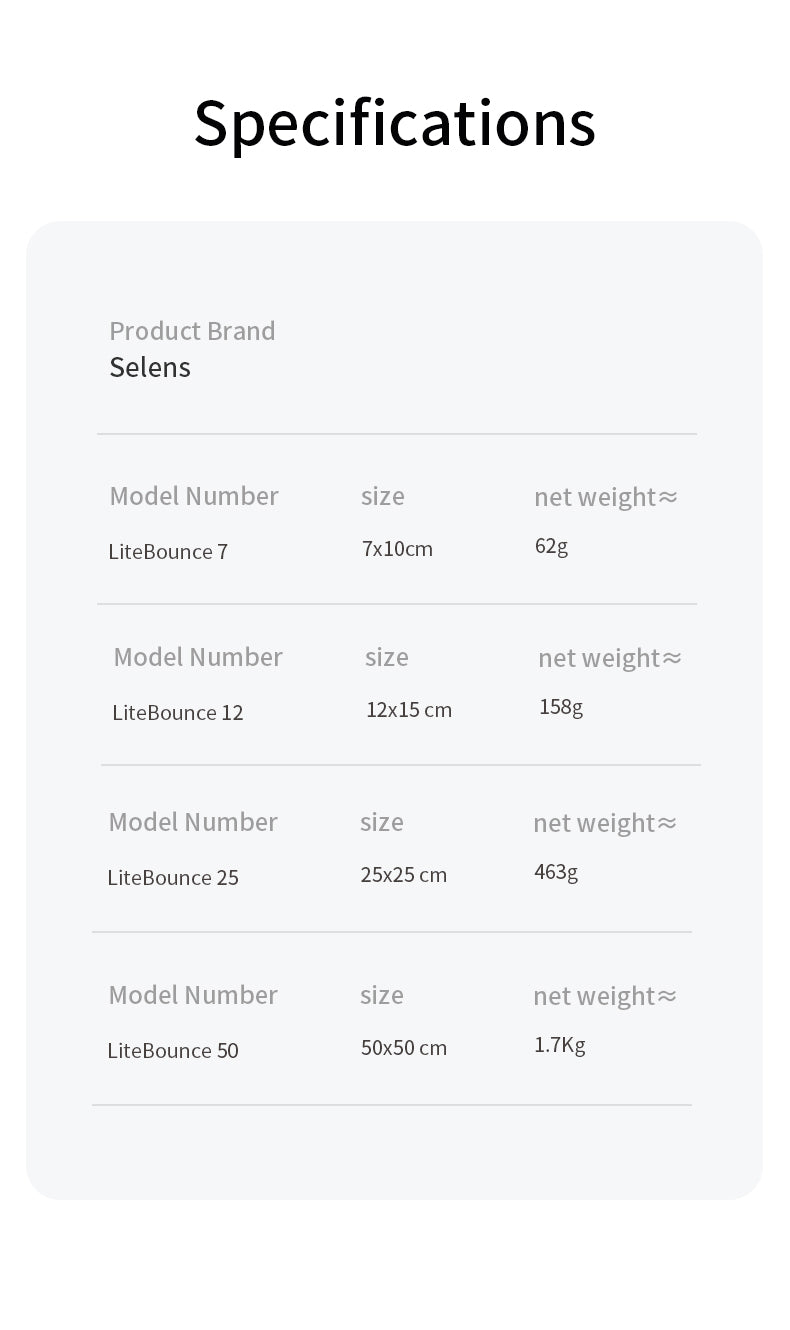This screenshot has width=790, height=1330.
Task: Select the LiteBounce 50 model name
Action: point(173,1051)
